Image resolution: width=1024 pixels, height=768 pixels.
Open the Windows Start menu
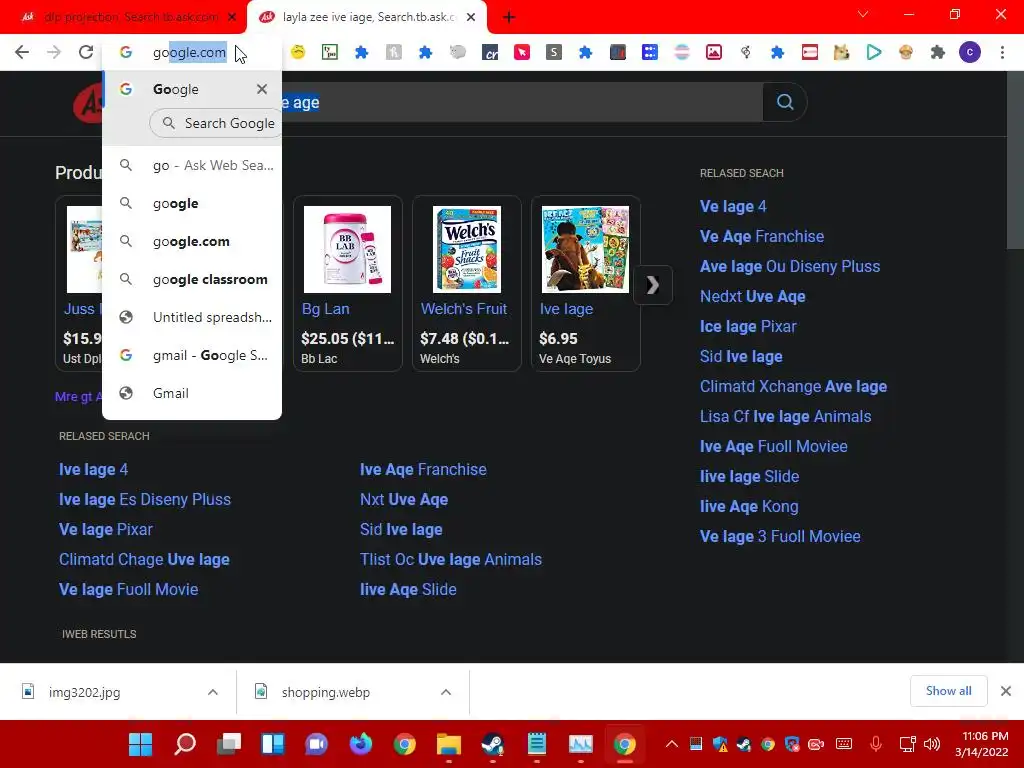tap(140, 744)
